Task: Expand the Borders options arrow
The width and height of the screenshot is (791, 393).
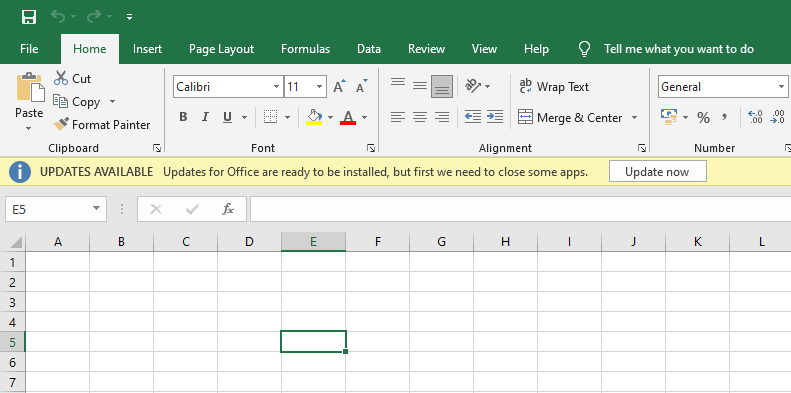Action: 288,118
